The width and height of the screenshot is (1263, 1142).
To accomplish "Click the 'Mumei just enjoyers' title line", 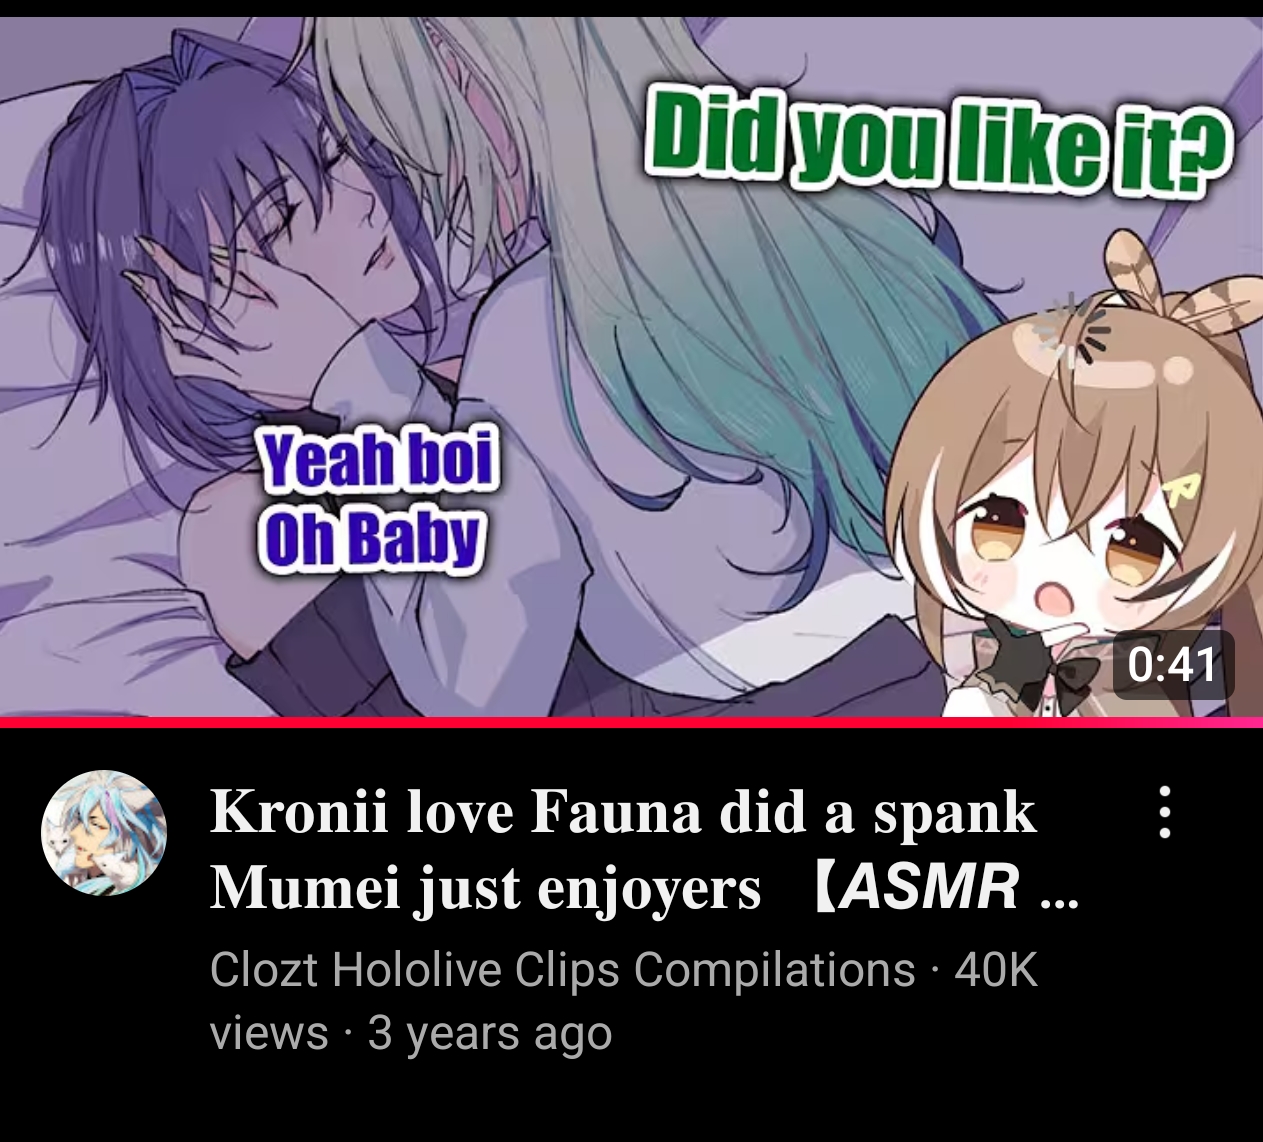I will pos(485,887).
